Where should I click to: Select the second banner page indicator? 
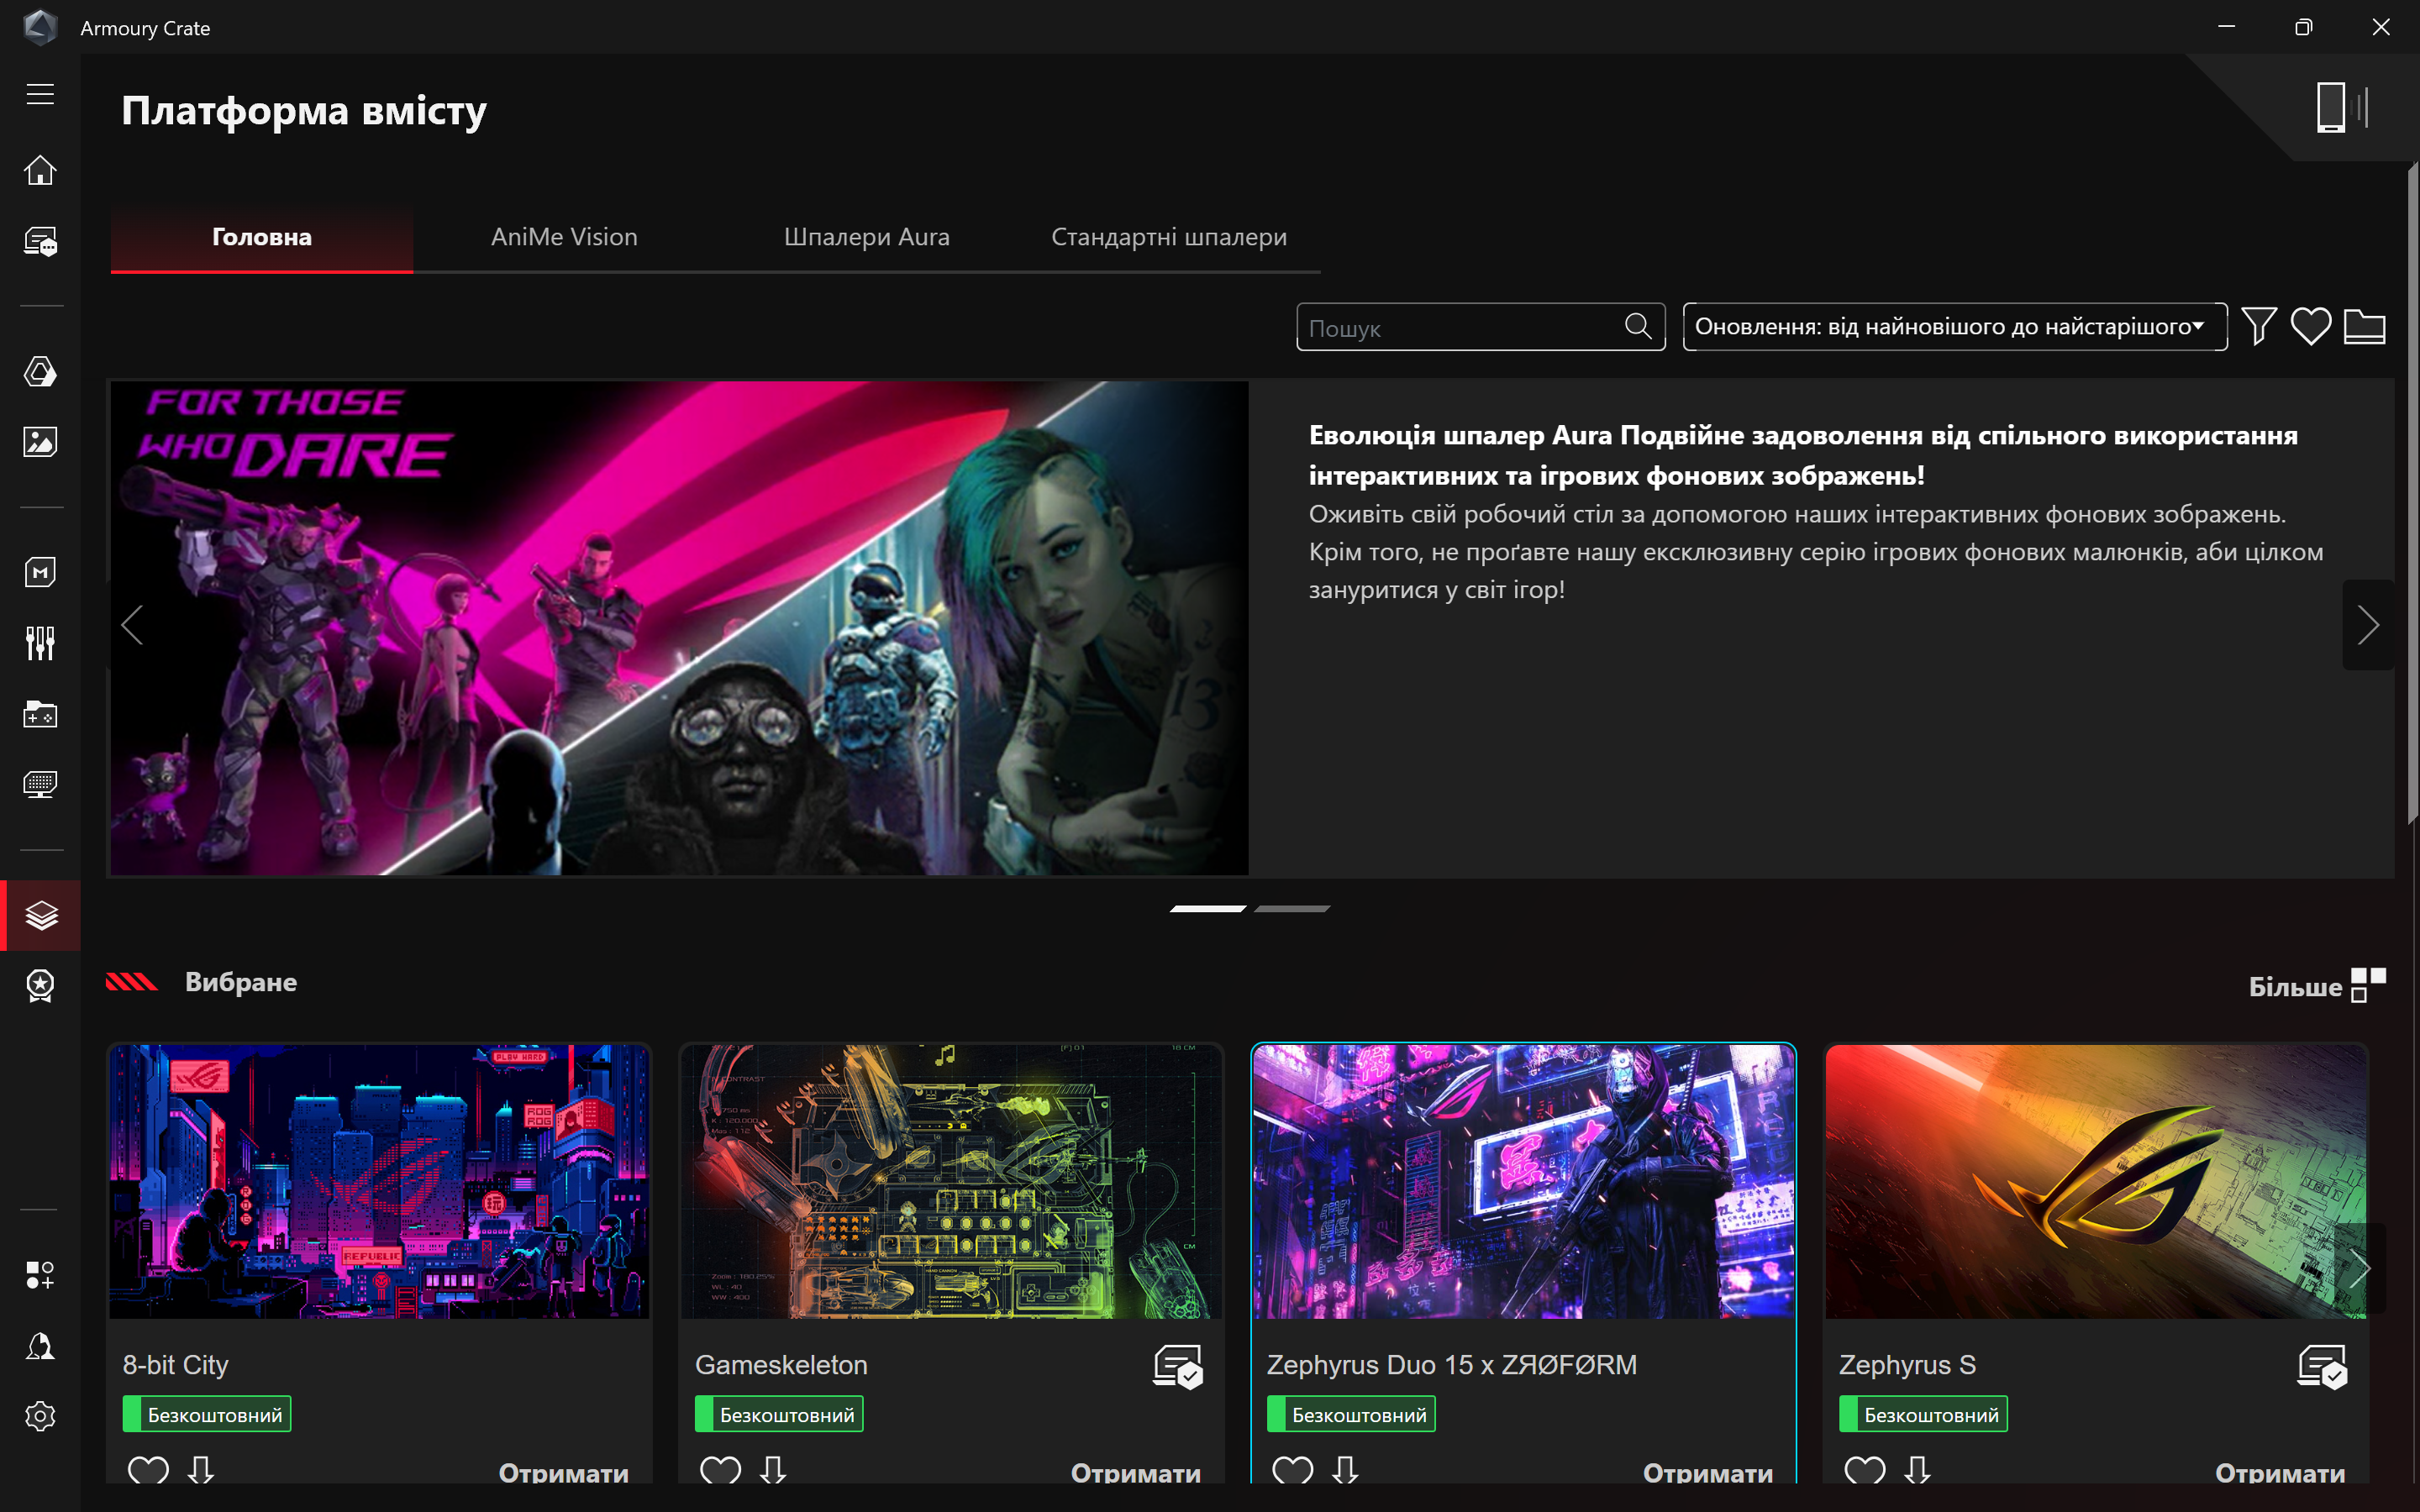click(x=1292, y=908)
